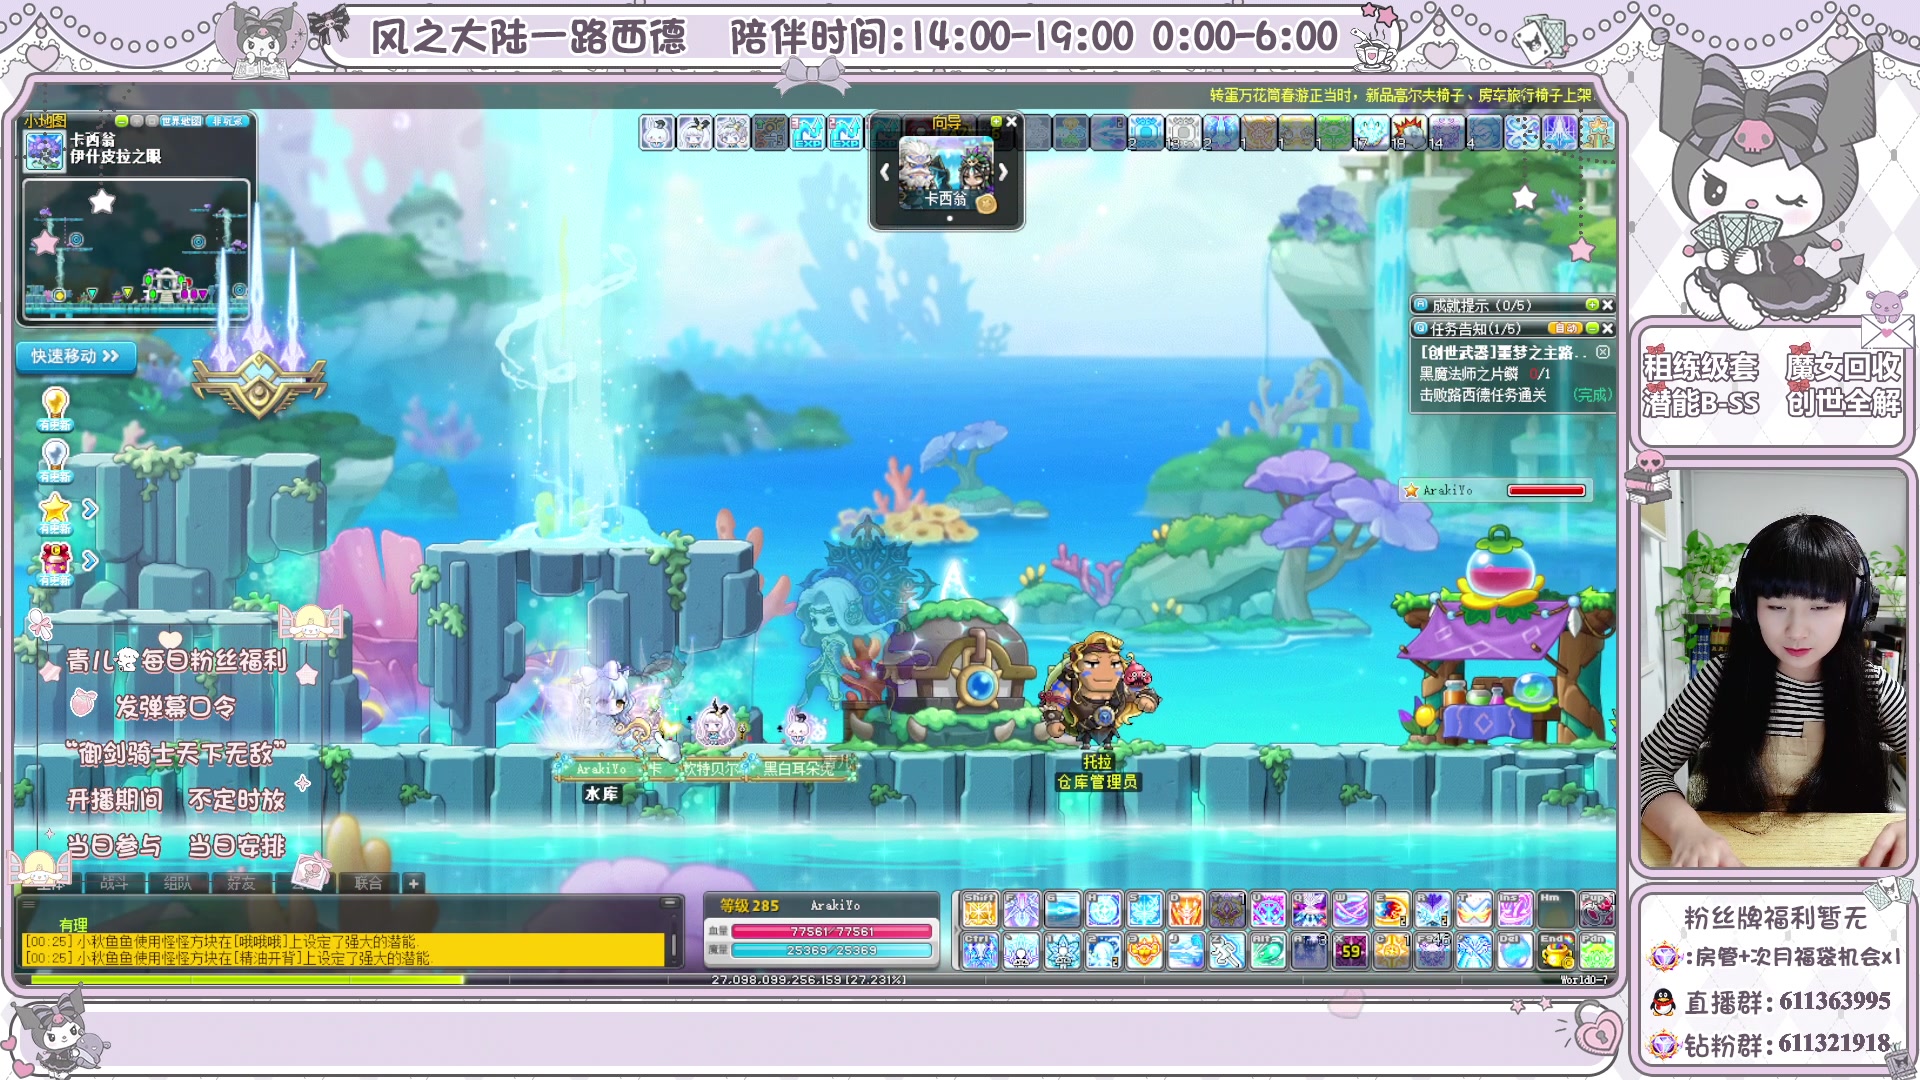Image resolution: width=1920 pixels, height=1080 pixels.
Task: Click the Ctrl-key skill slot
Action: point(980,951)
